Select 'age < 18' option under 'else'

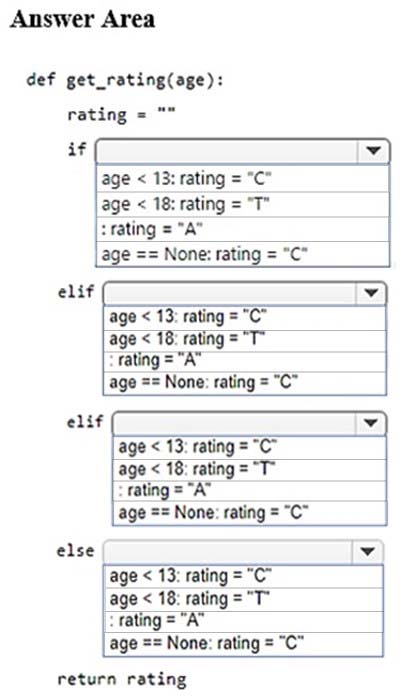(x=243, y=599)
